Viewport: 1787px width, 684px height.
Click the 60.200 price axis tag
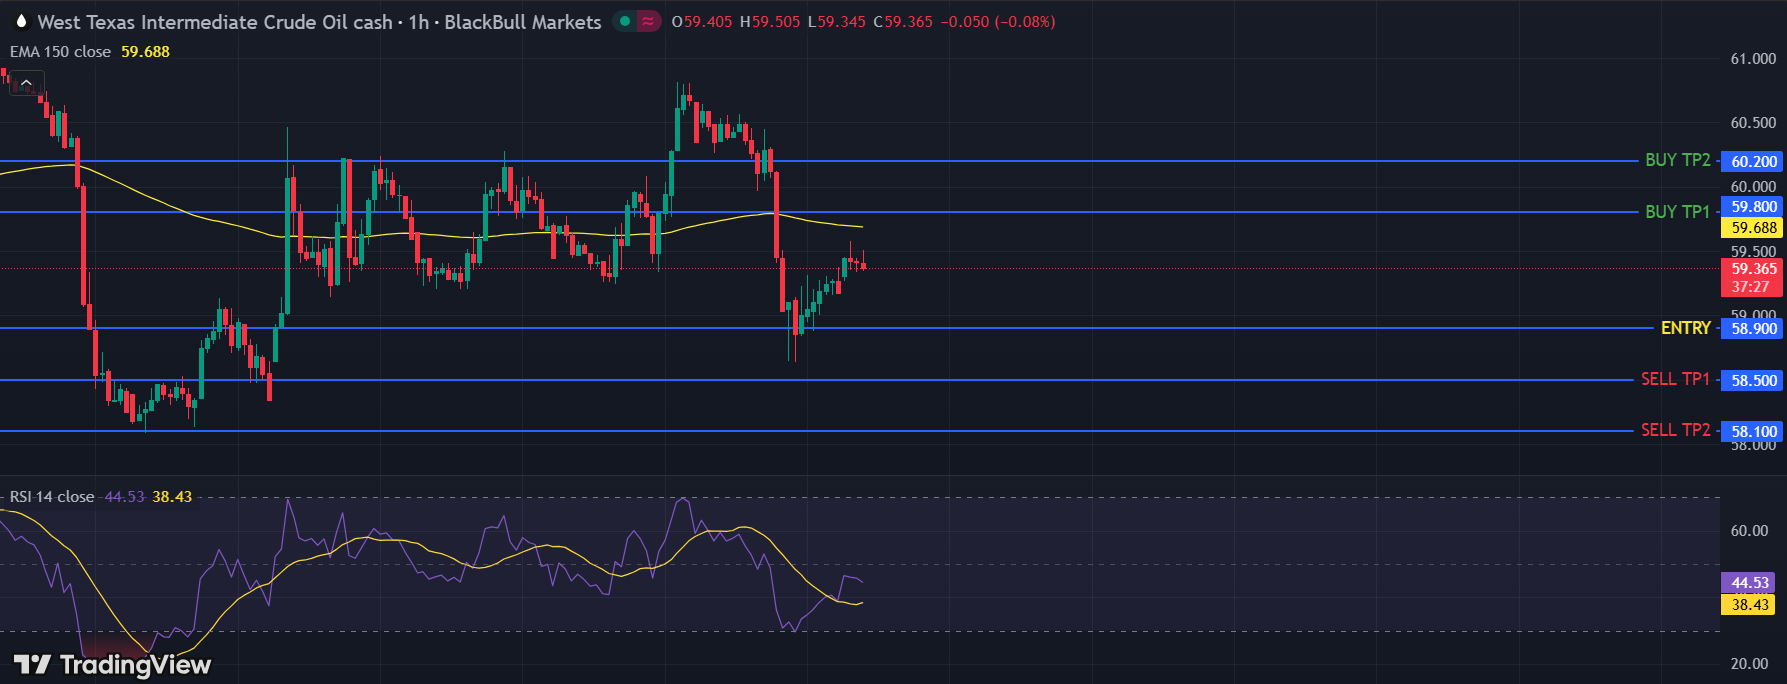coord(1753,162)
